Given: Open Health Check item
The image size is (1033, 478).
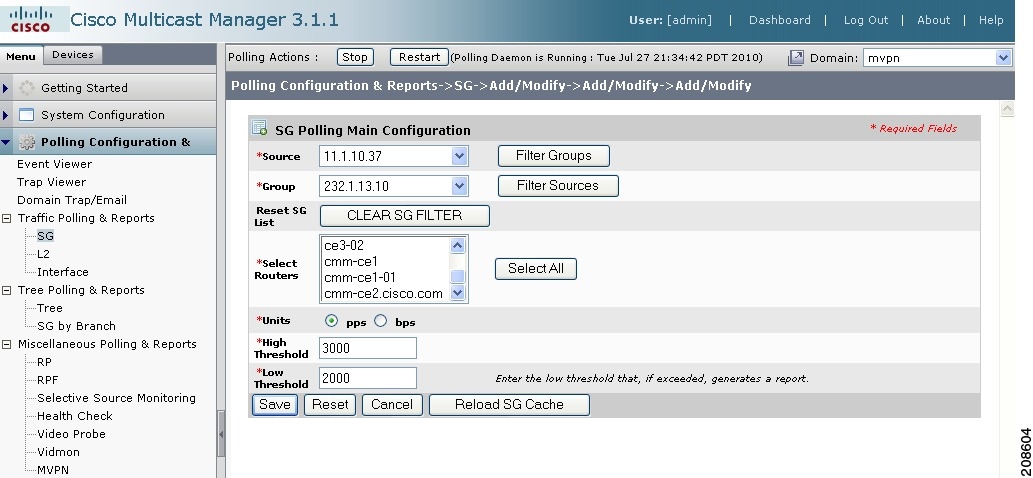Looking at the screenshot, I should coord(74,416).
